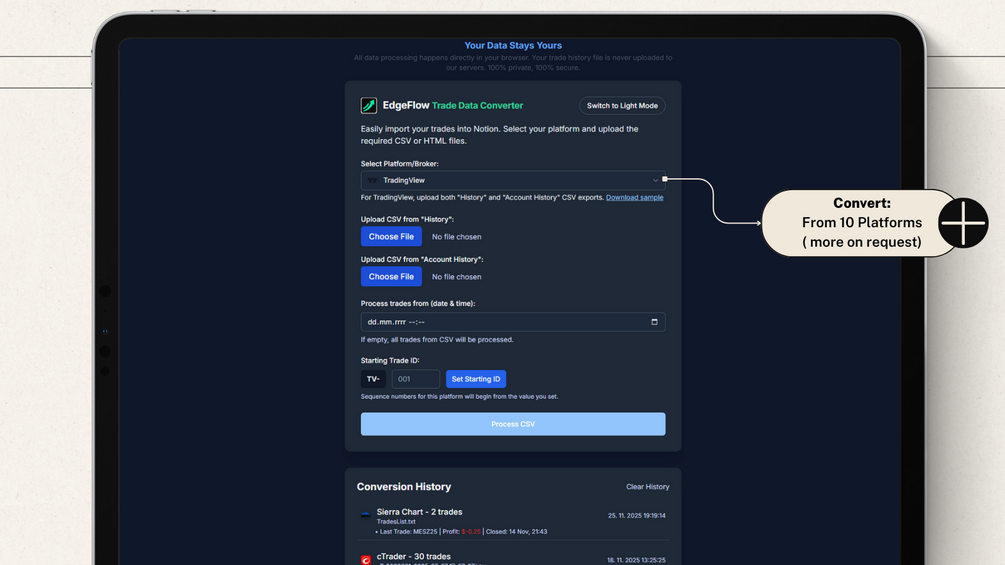Click the Sierra Chart platform icon
Image resolution: width=1005 pixels, height=565 pixels.
tap(365, 514)
